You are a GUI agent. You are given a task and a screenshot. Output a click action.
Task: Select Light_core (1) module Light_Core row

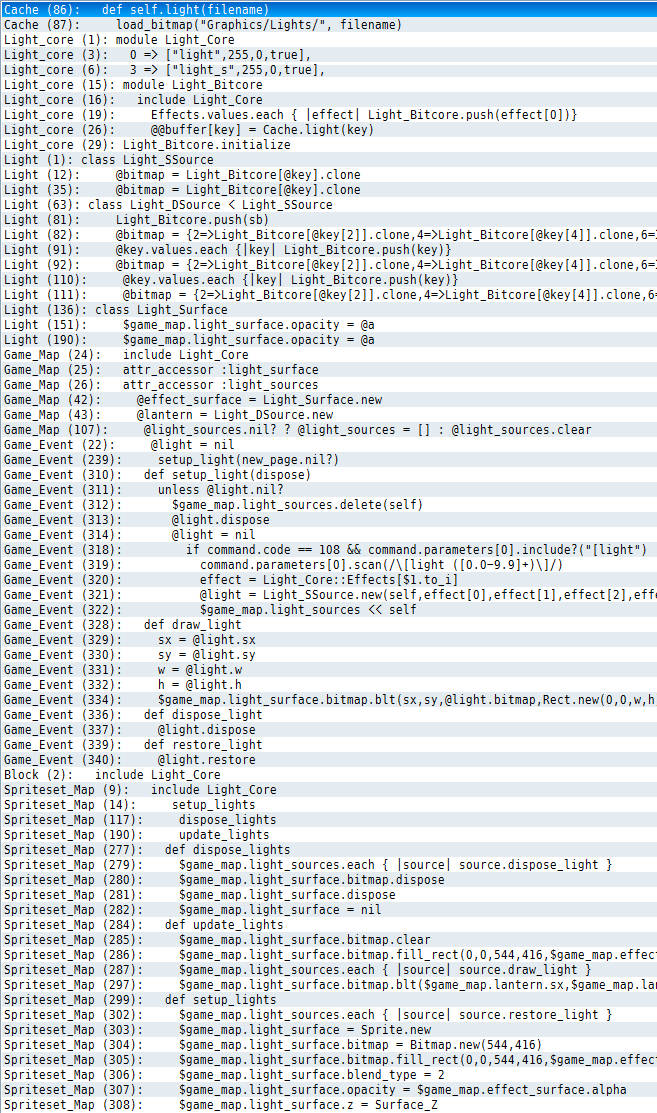tap(328, 40)
